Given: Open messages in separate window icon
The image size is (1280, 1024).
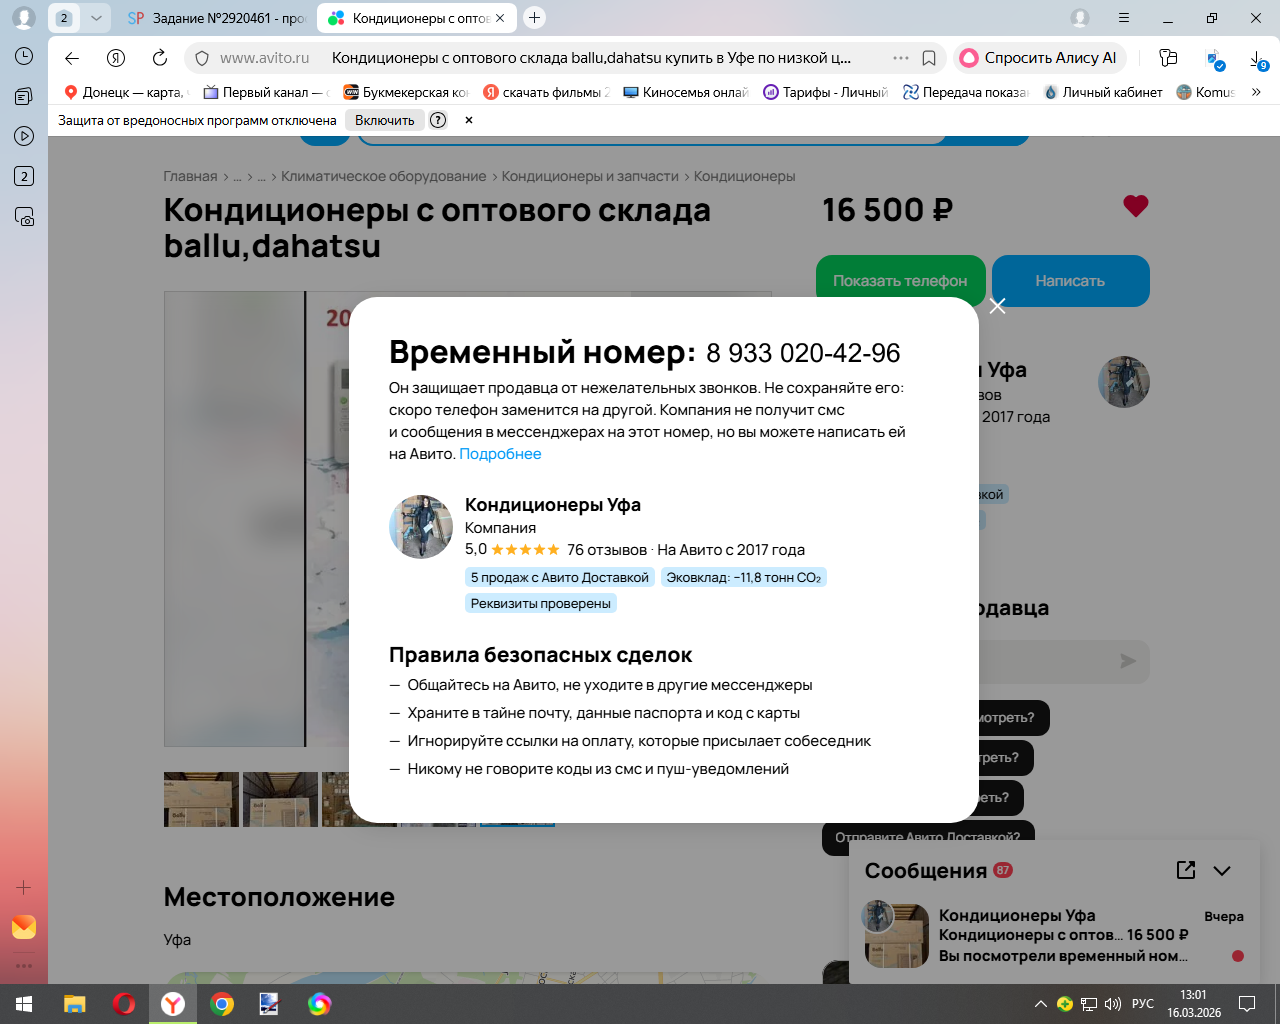Looking at the screenshot, I should [x=1186, y=870].
